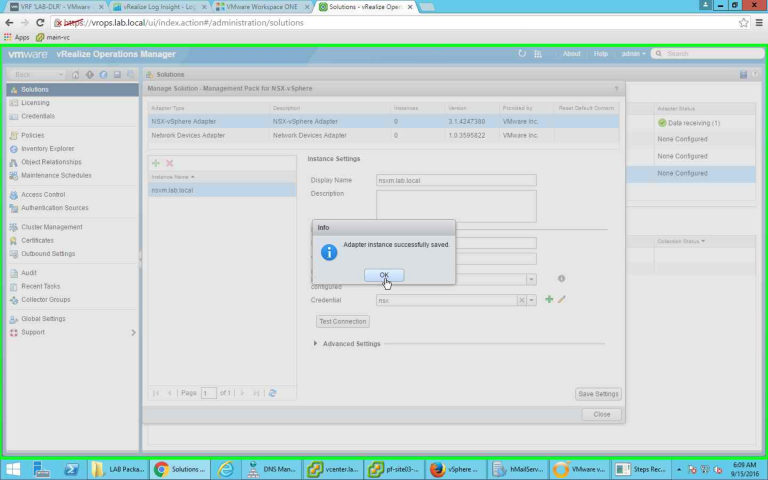
Task: Open the Apps bookmarks shortcut
Action: click(x=17, y=37)
